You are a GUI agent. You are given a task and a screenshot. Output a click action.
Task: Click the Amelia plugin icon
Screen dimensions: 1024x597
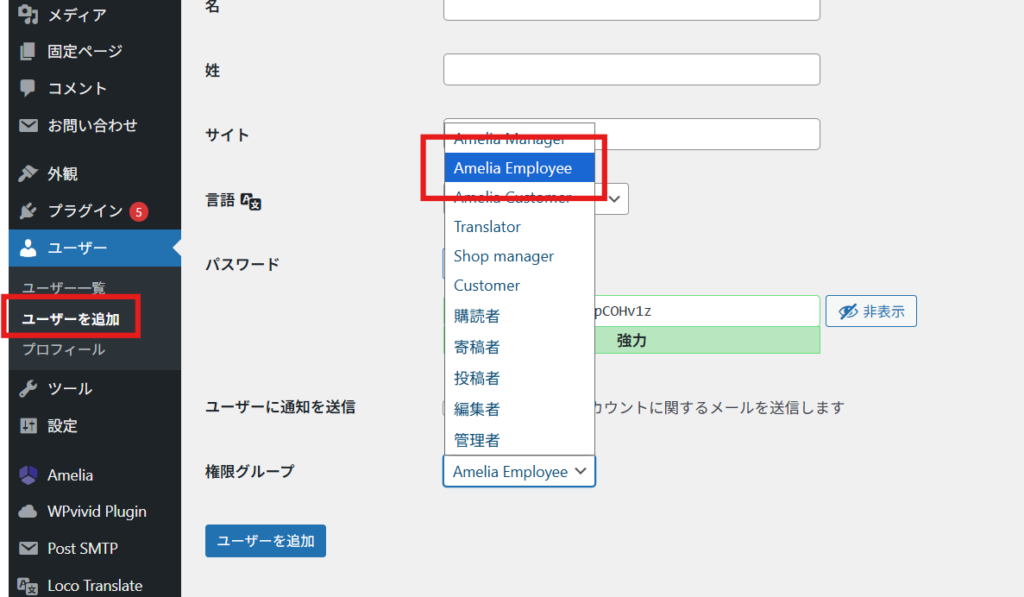(x=28, y=475)
